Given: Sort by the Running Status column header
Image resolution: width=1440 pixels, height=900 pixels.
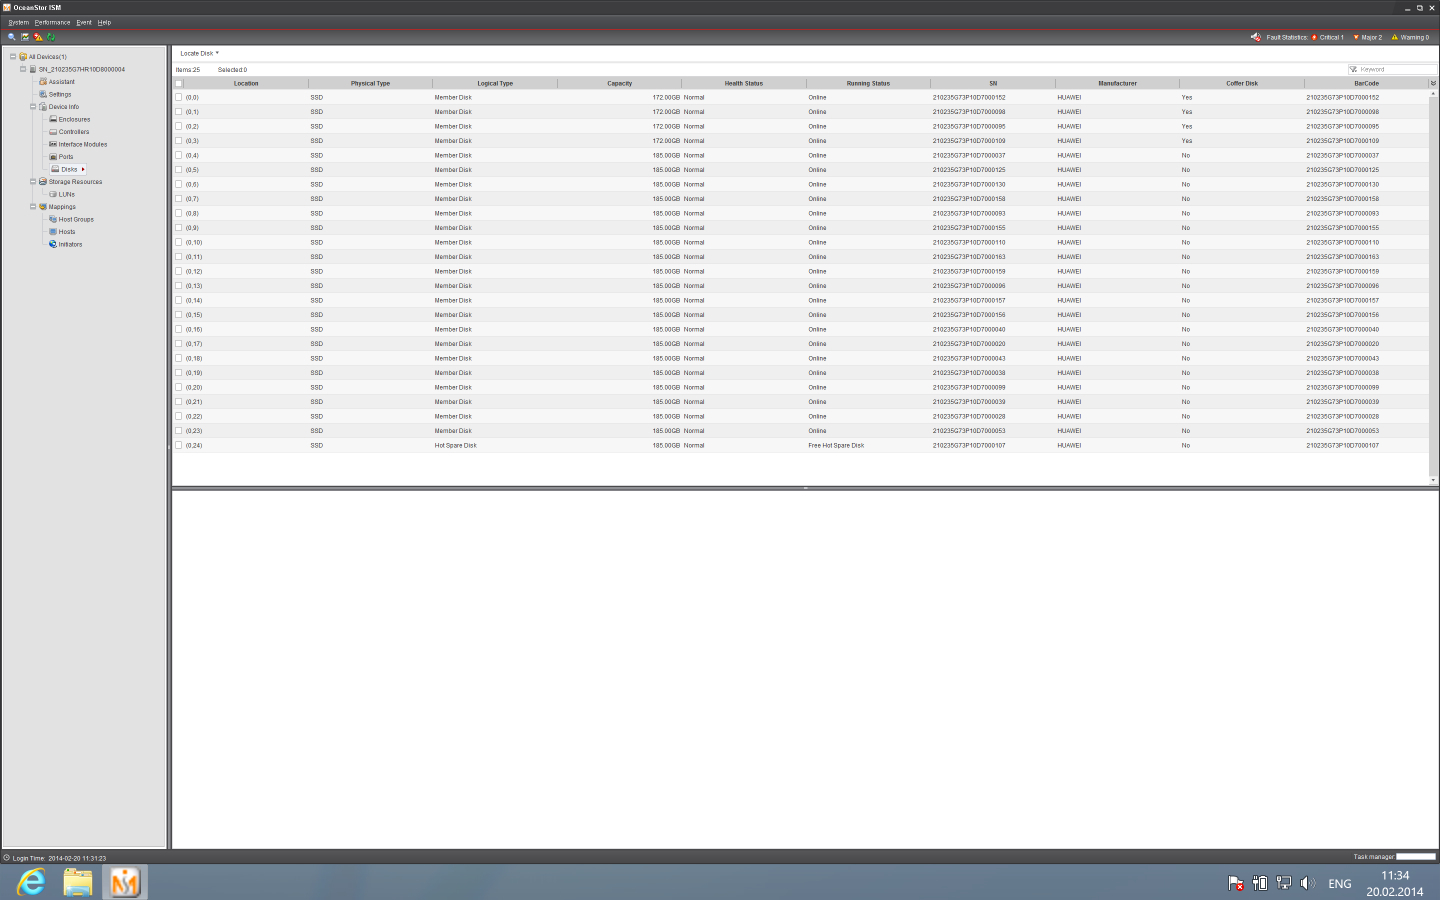Looking at the screenshot, I should [x=868, y=83].
